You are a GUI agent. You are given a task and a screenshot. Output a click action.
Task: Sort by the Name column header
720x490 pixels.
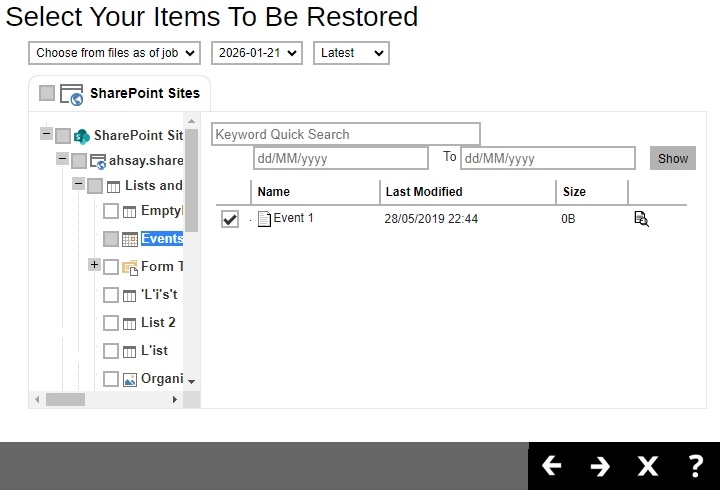[274, 192]
